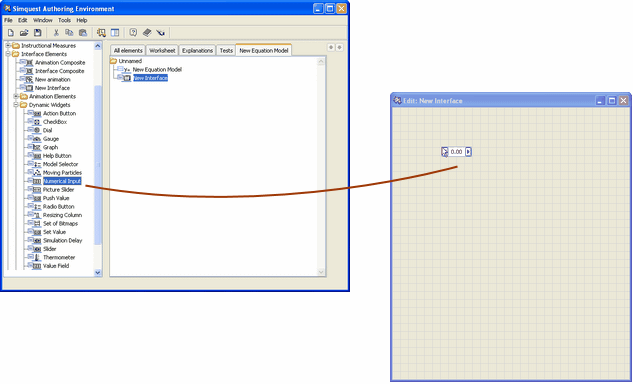The width and height of the screenshot is (633, 384).
Task: Select the Thermometer widget item
Action: [59, 258]
